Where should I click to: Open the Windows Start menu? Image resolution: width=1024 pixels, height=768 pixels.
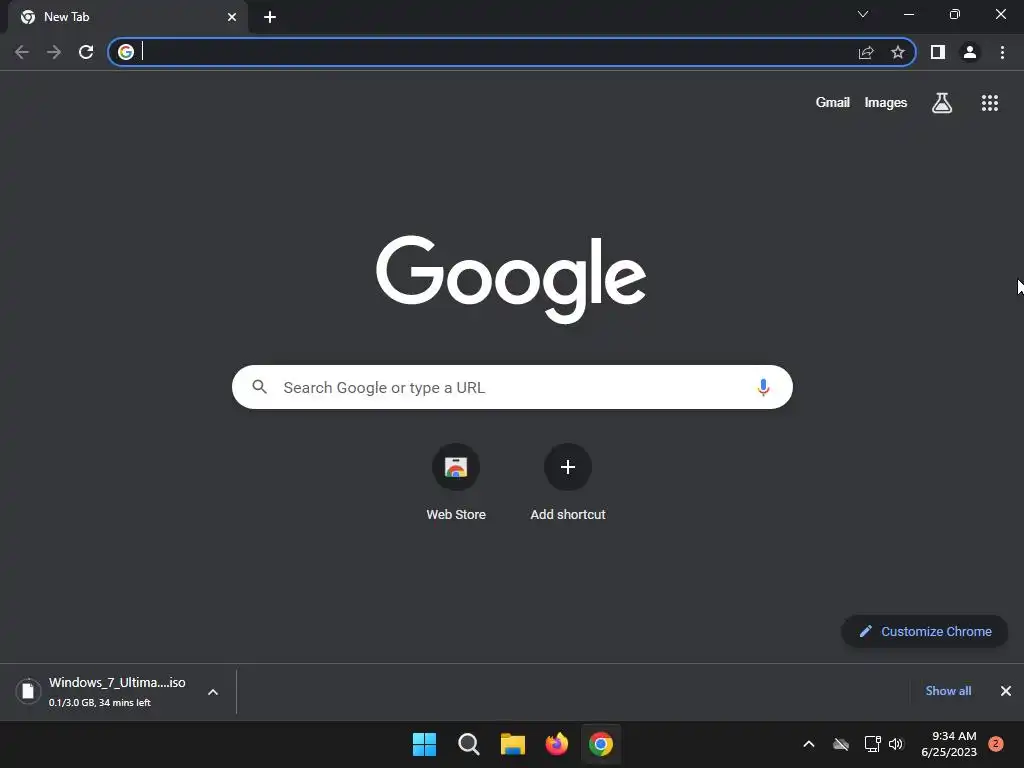424,744
